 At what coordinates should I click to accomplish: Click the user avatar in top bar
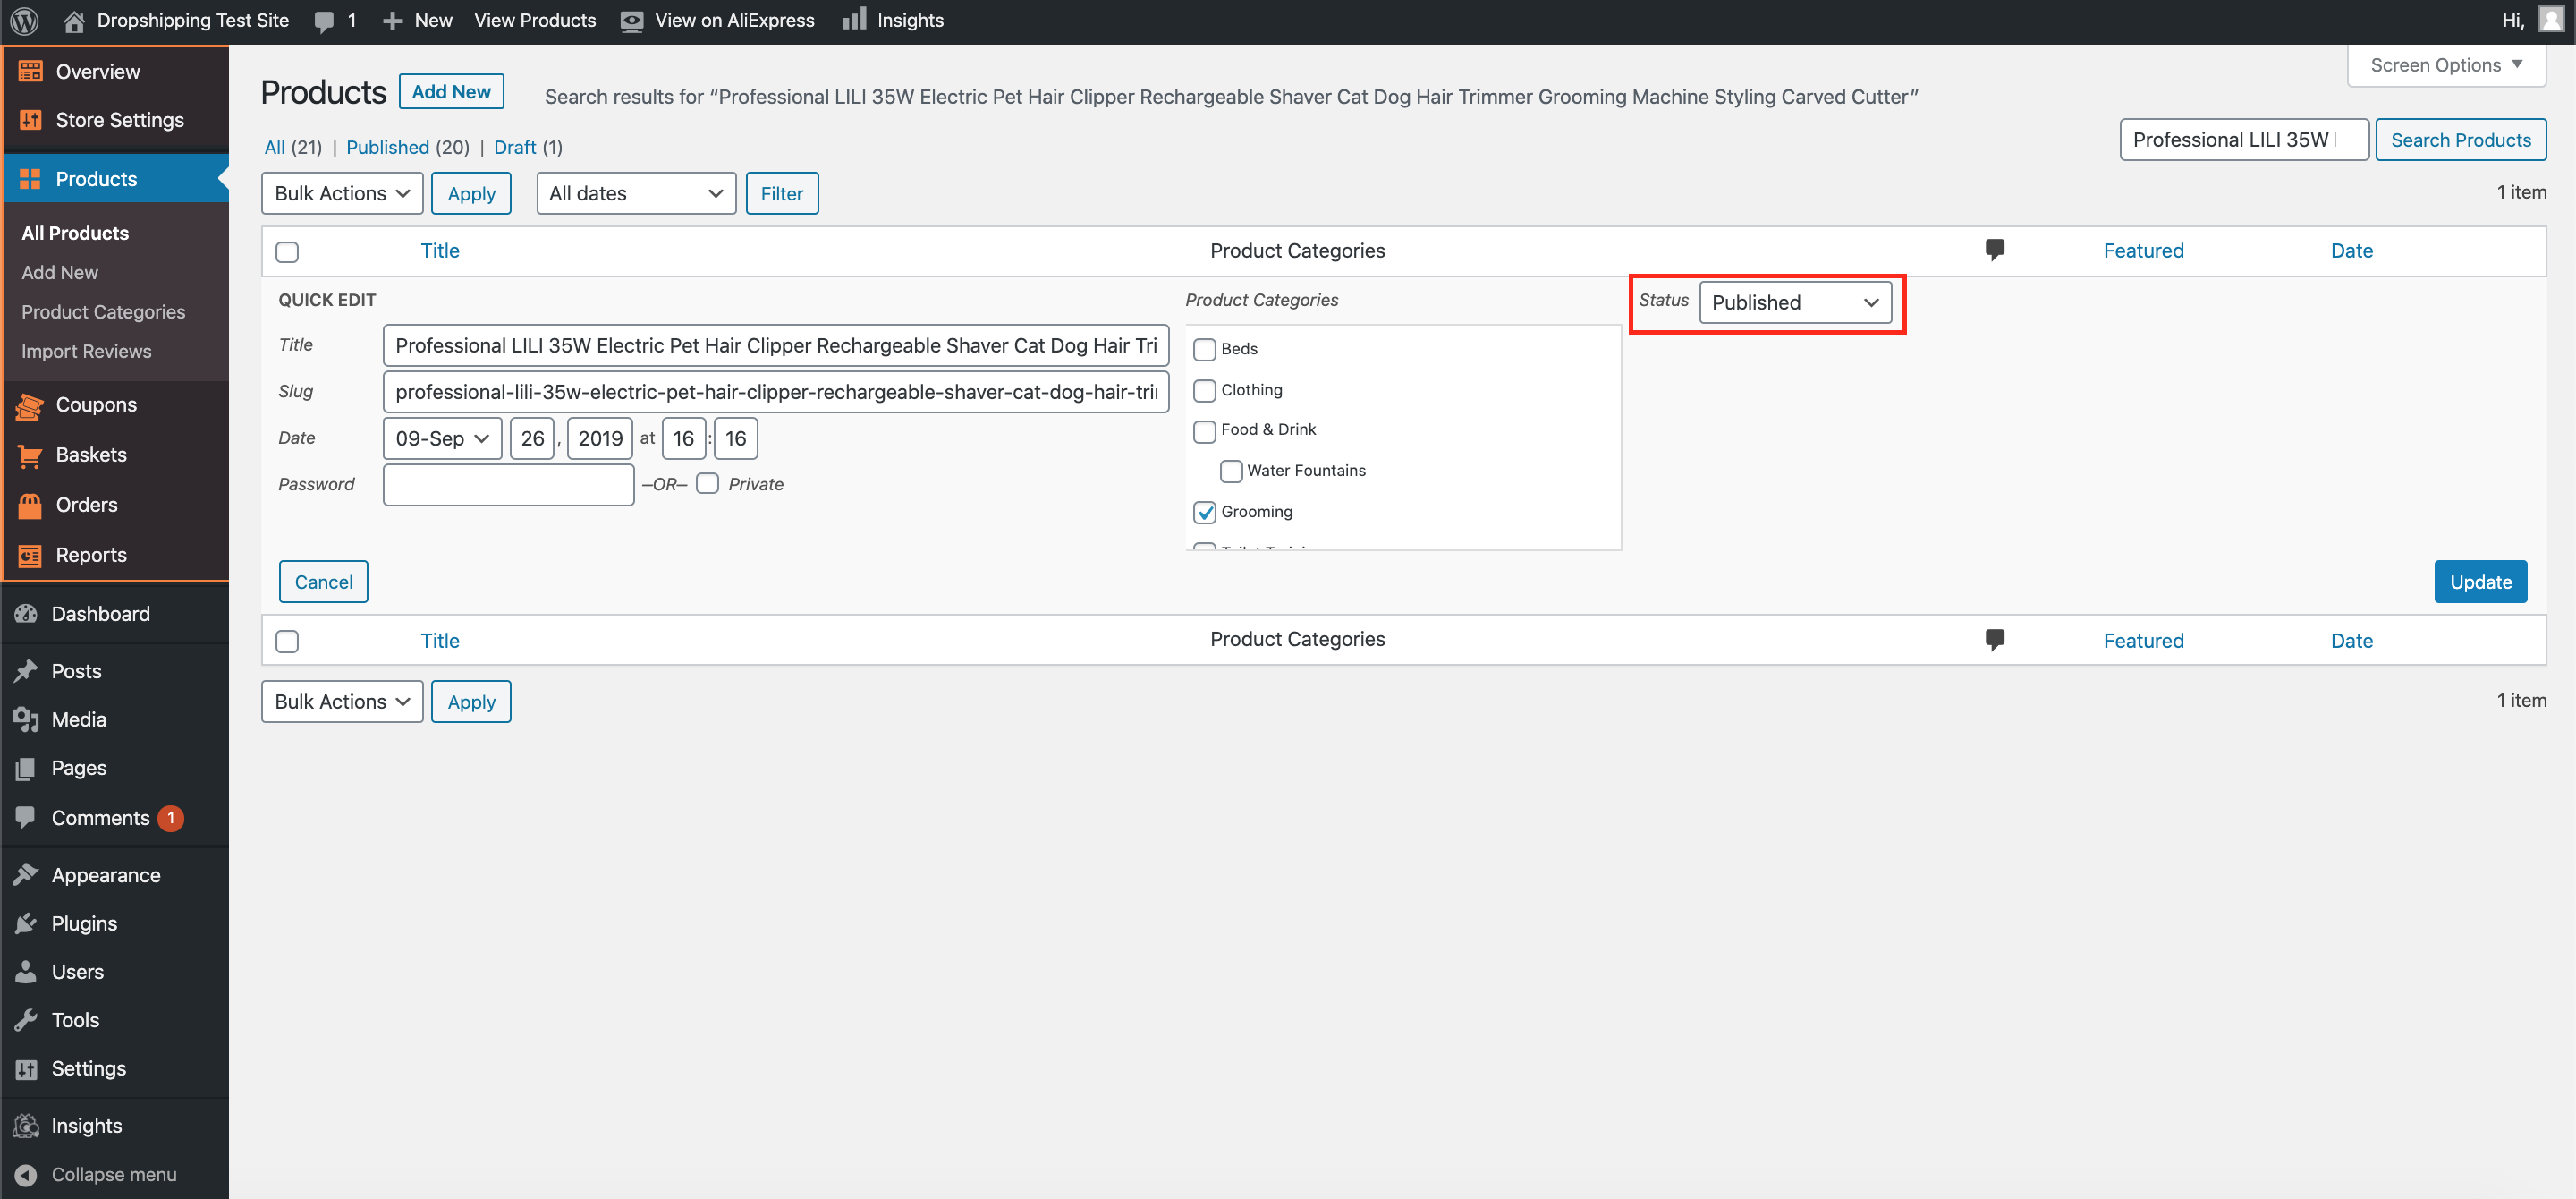point(2551,19)
